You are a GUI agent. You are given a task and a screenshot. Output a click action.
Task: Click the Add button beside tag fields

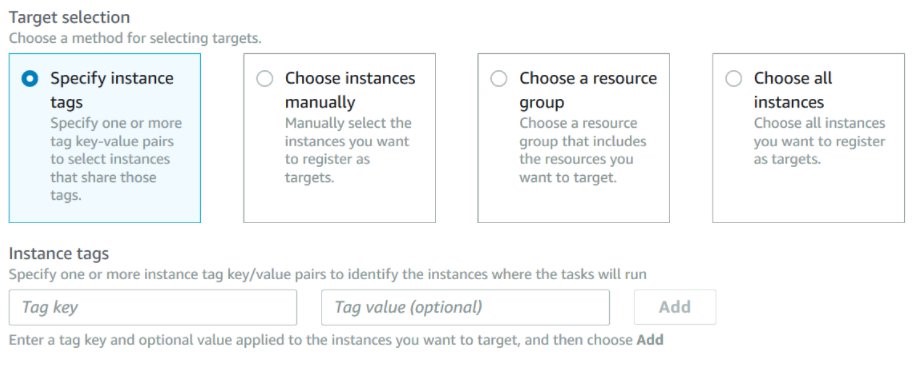tap(675, 307)
